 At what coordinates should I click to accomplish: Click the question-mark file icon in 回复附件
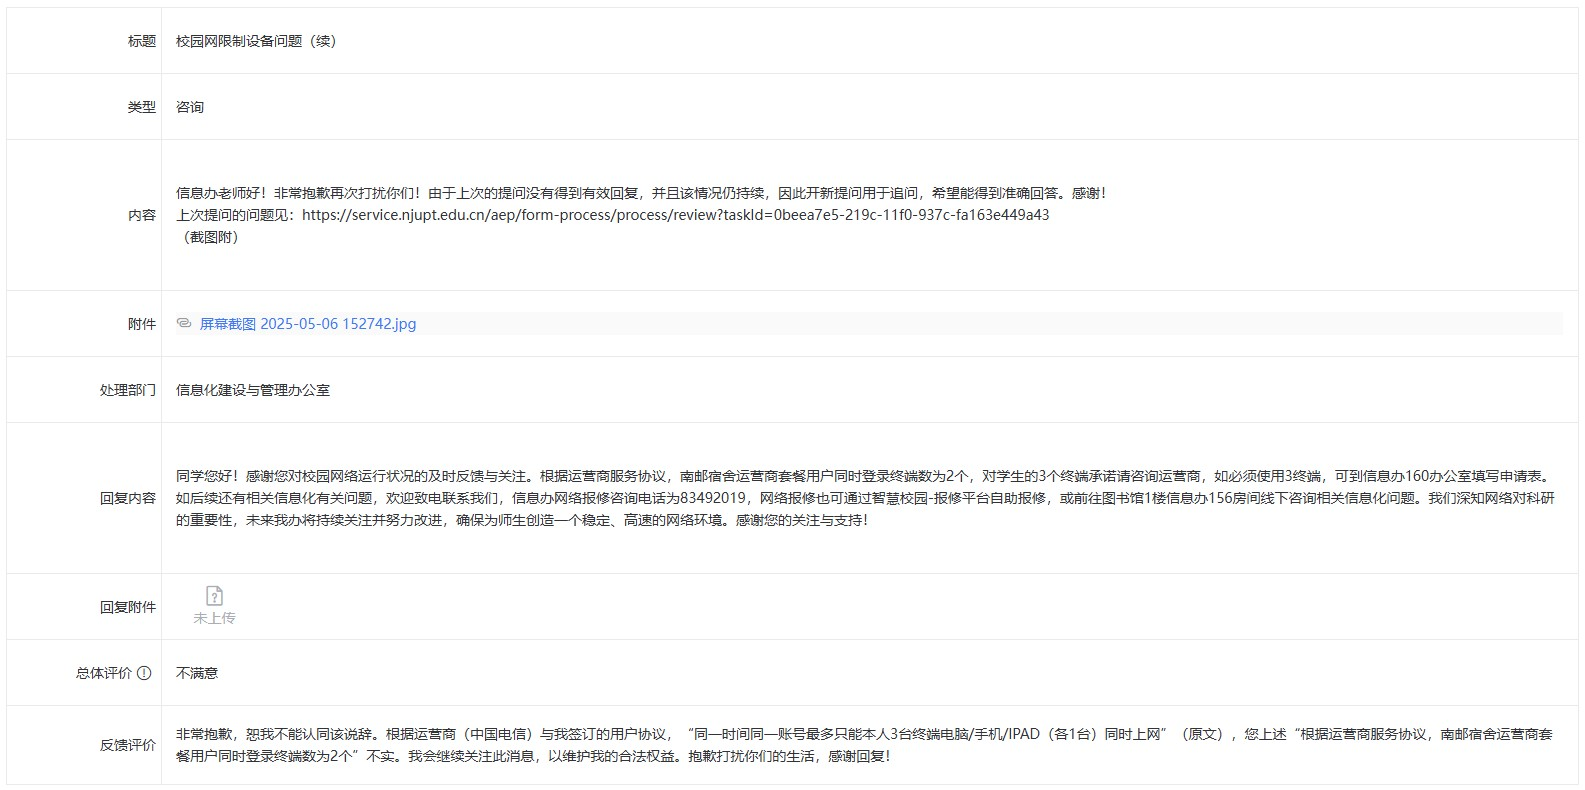[214, 596]
